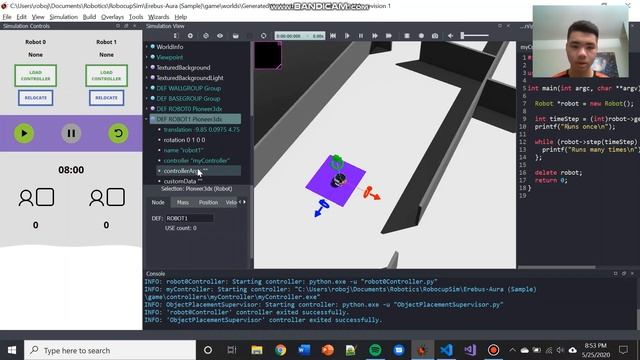Relocate Robot 0
640x360 pixels.
coord(36,98)
